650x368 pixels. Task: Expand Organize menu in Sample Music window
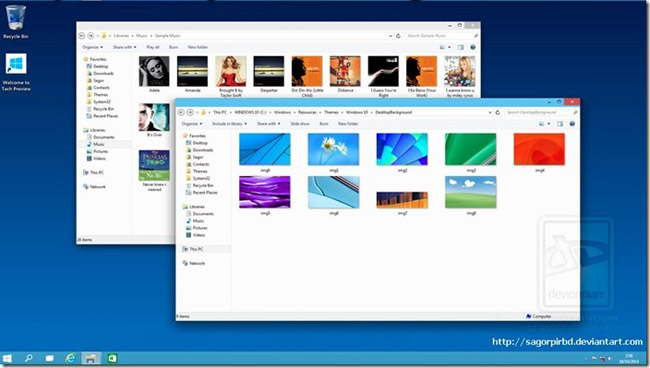92,47
